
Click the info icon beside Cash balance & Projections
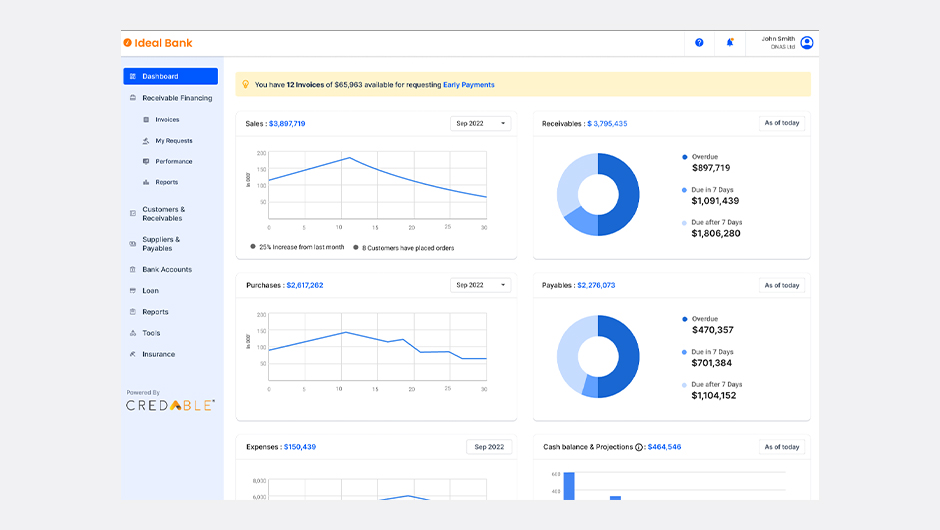click(x=639, y=447)
